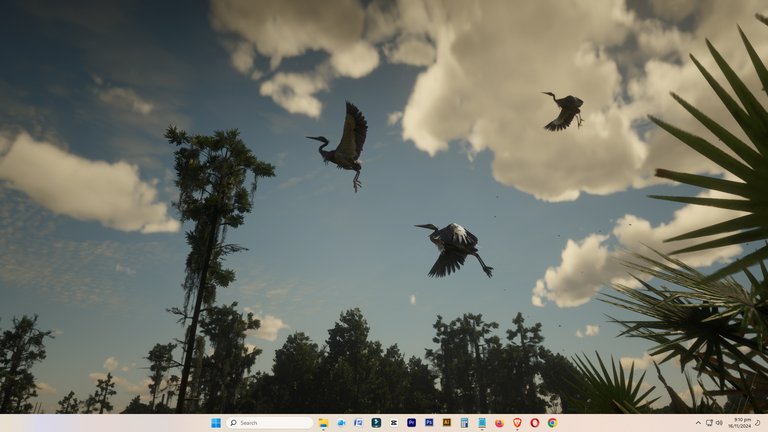
Task: Launch Adobe Illustrator from the taskbar
Action: point(447,423)
